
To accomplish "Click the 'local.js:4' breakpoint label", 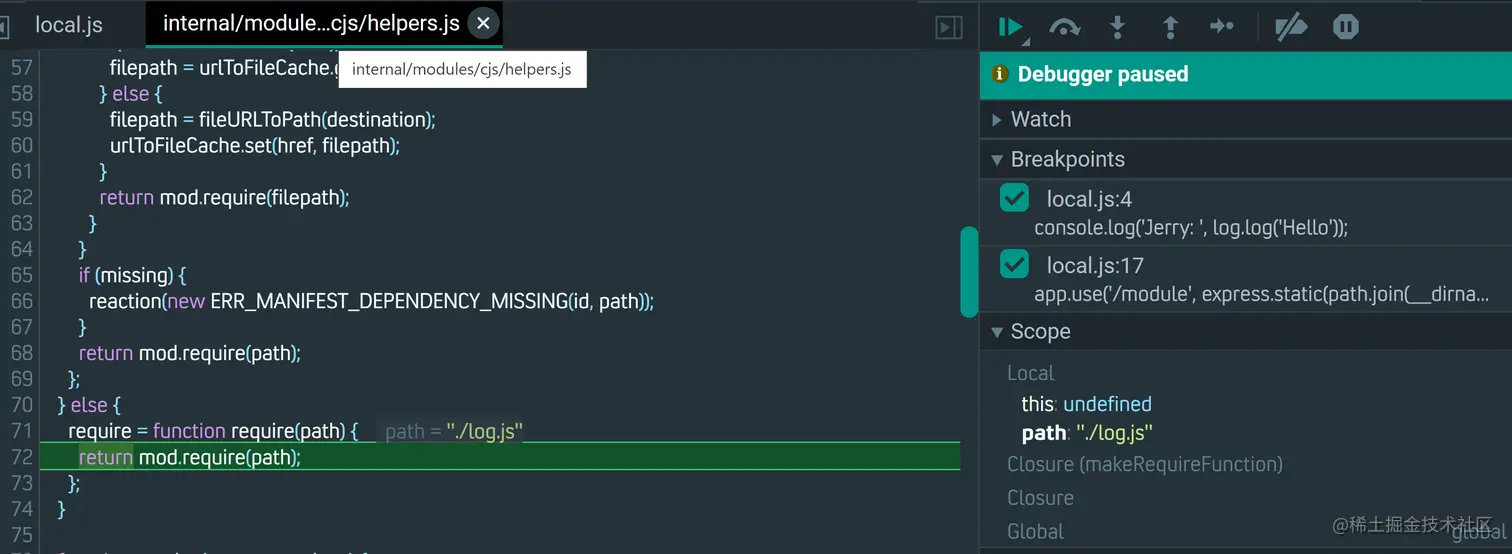I will click(1089, 199).
